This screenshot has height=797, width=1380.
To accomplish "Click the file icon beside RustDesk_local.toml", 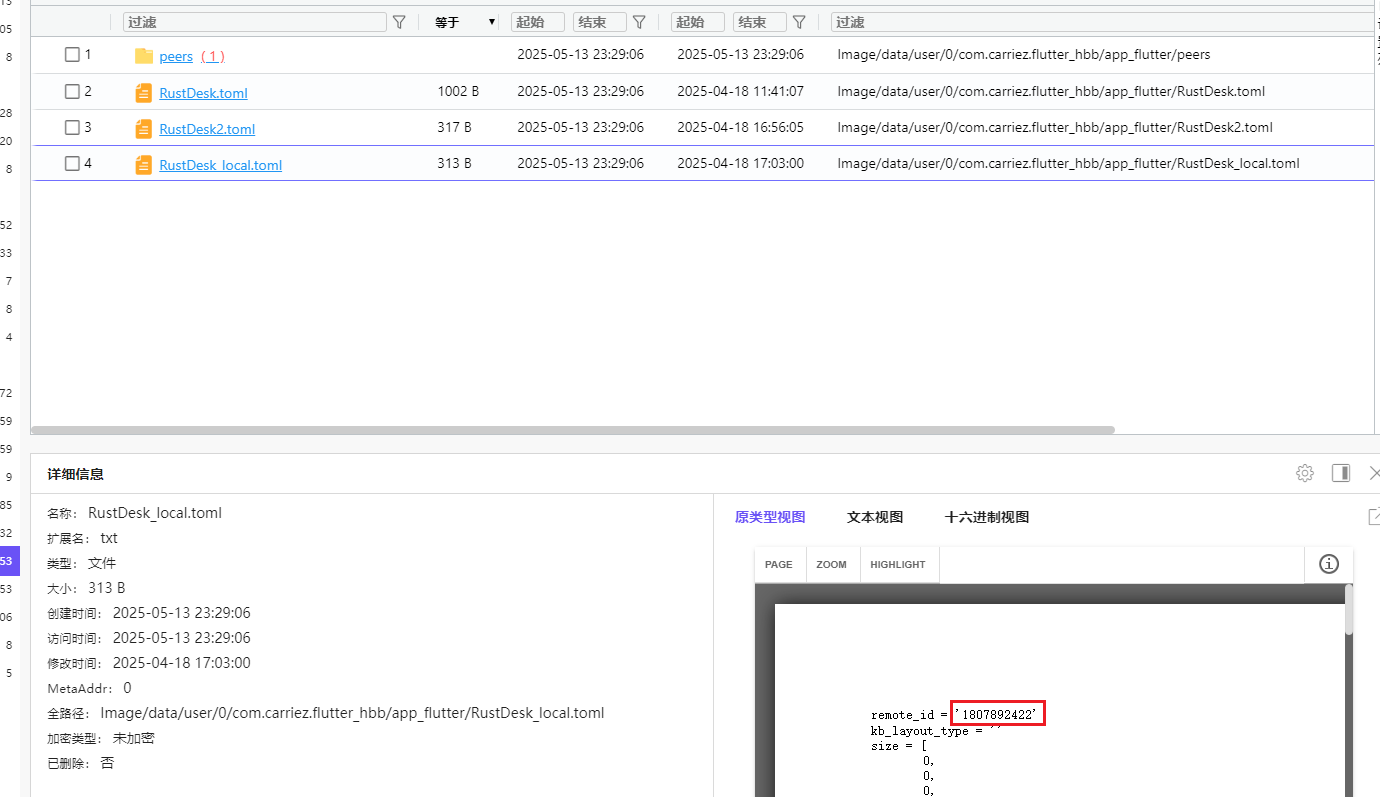I will [x=144, y=165].
